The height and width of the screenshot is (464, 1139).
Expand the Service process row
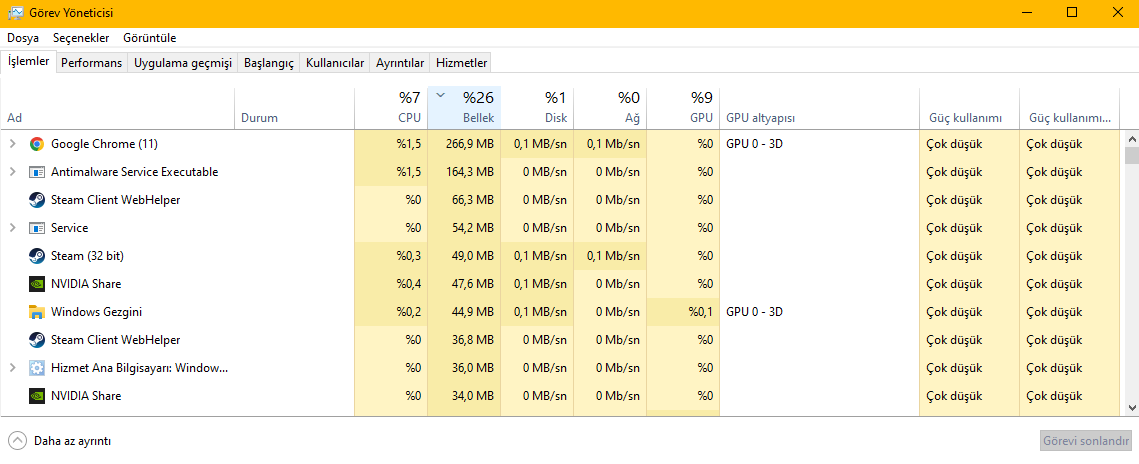pyautogui.click(x=12, y=228)
